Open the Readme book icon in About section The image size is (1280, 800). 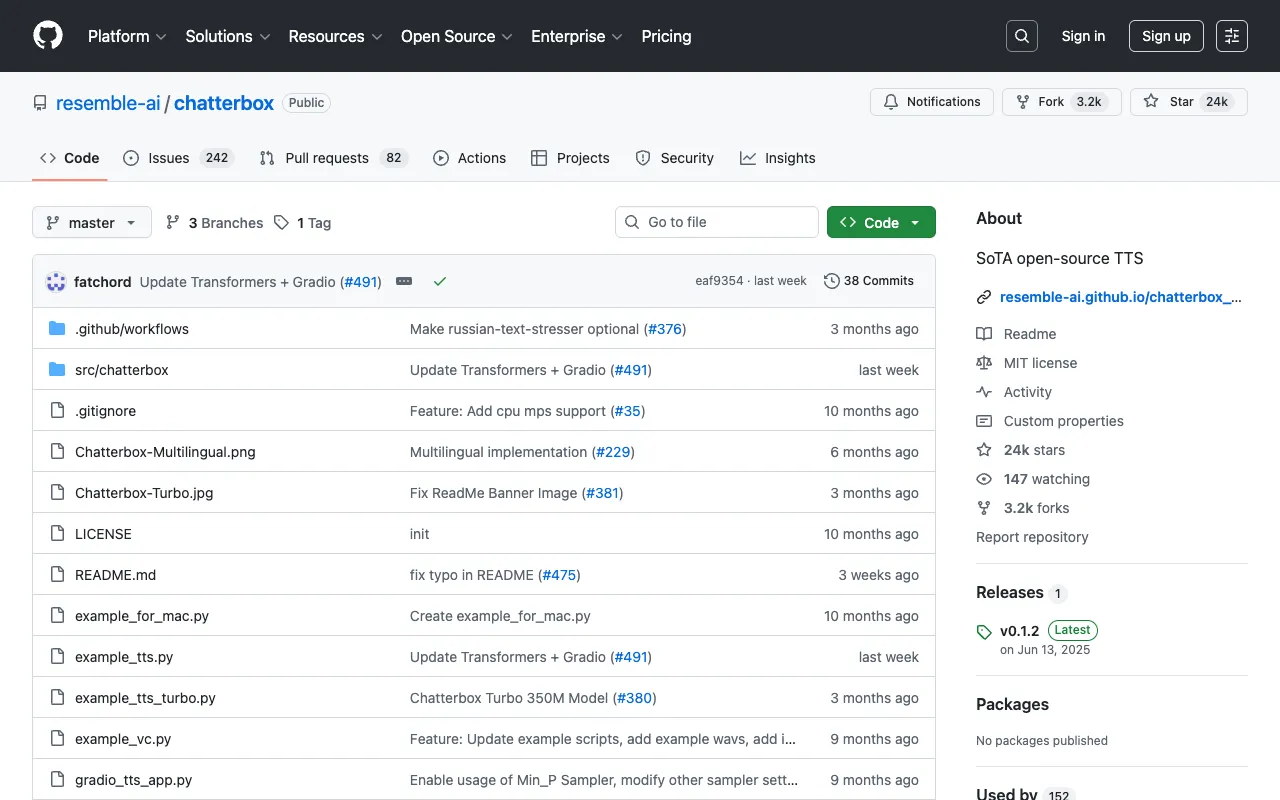985,333
